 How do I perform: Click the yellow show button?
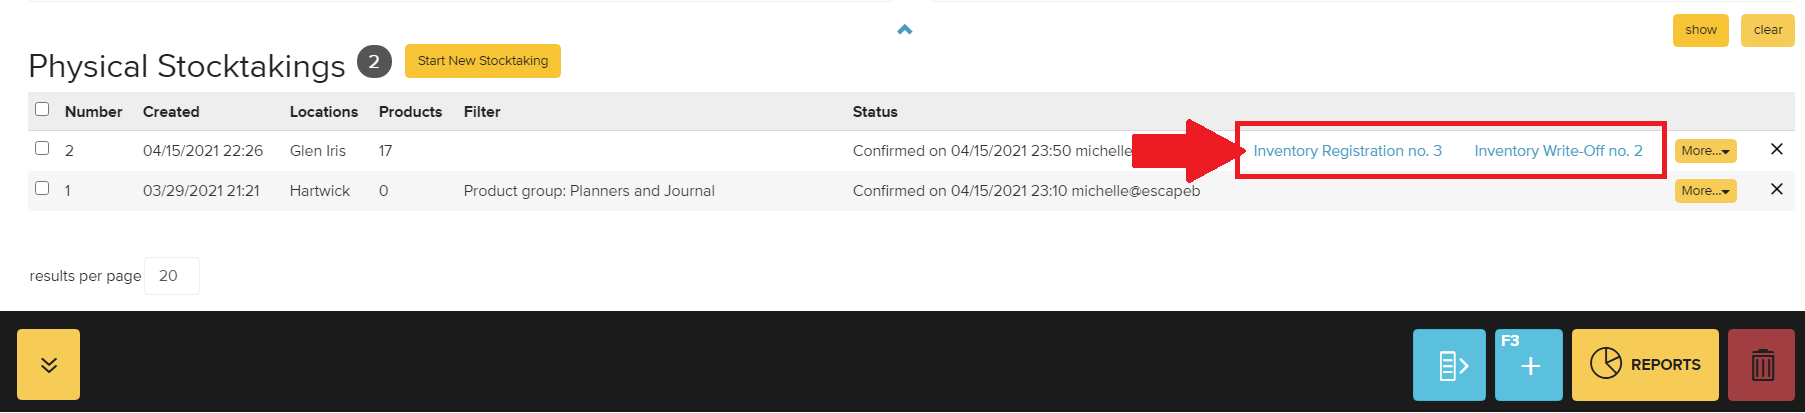1701,30
